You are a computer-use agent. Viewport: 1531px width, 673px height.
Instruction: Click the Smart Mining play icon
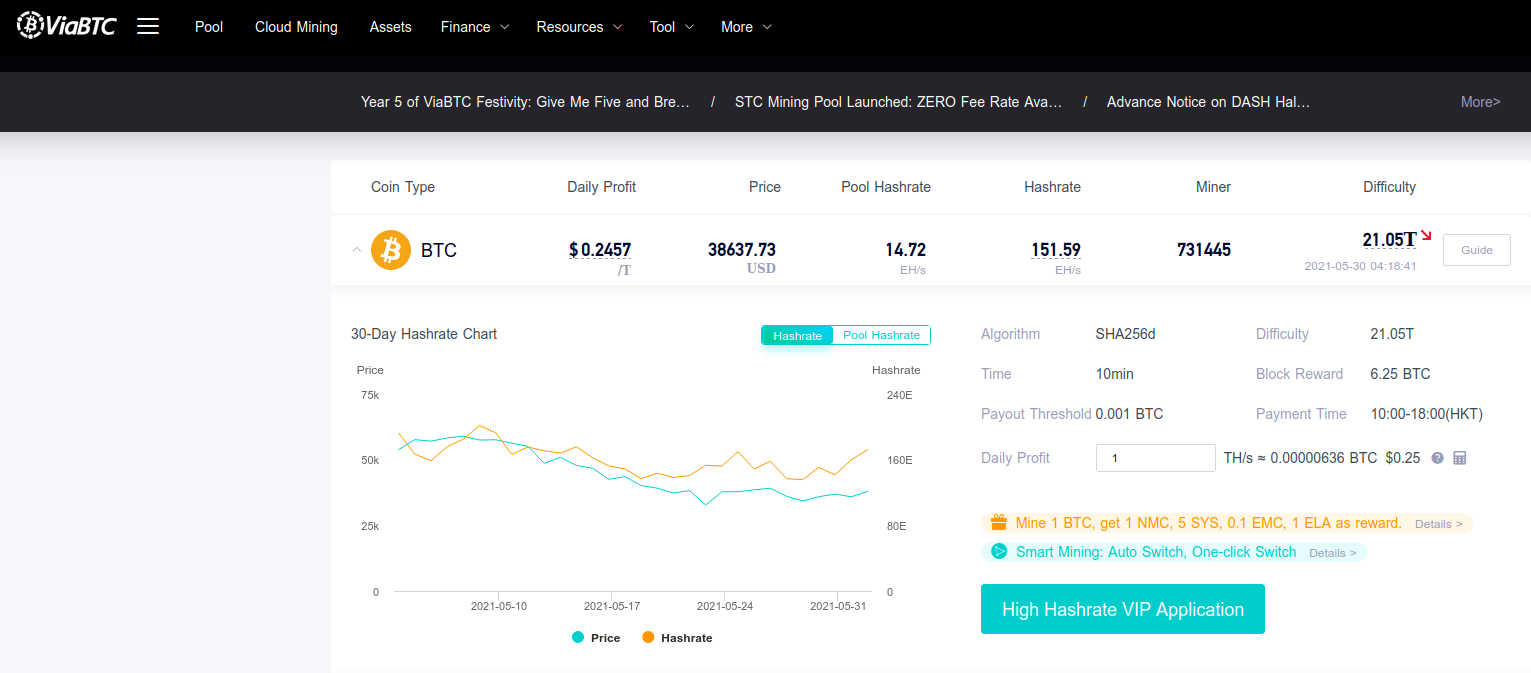[998, 552]
